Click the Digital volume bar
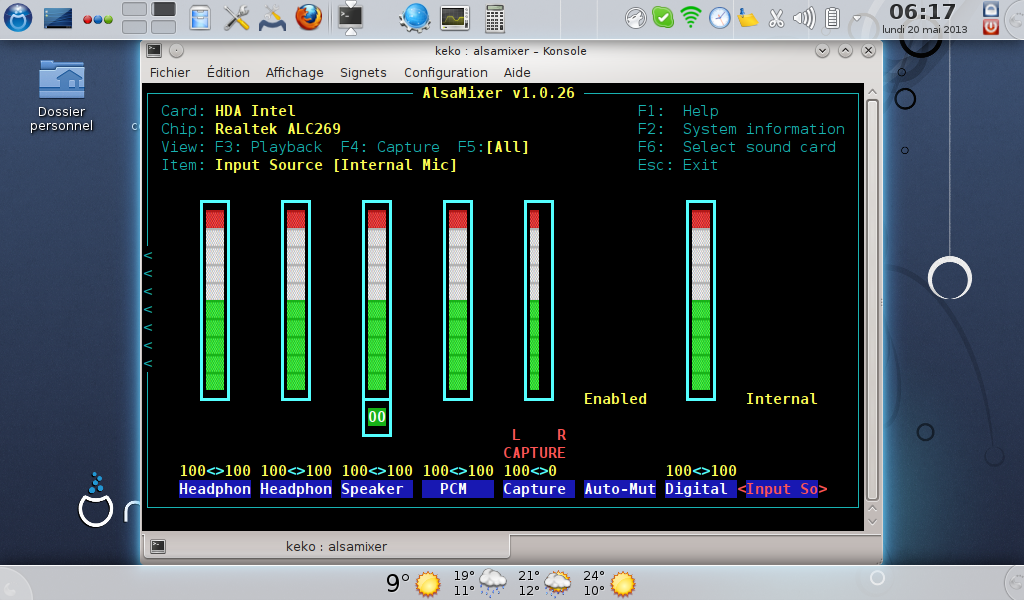This screenshot has width=1024, height=600. tap(701, 300)
